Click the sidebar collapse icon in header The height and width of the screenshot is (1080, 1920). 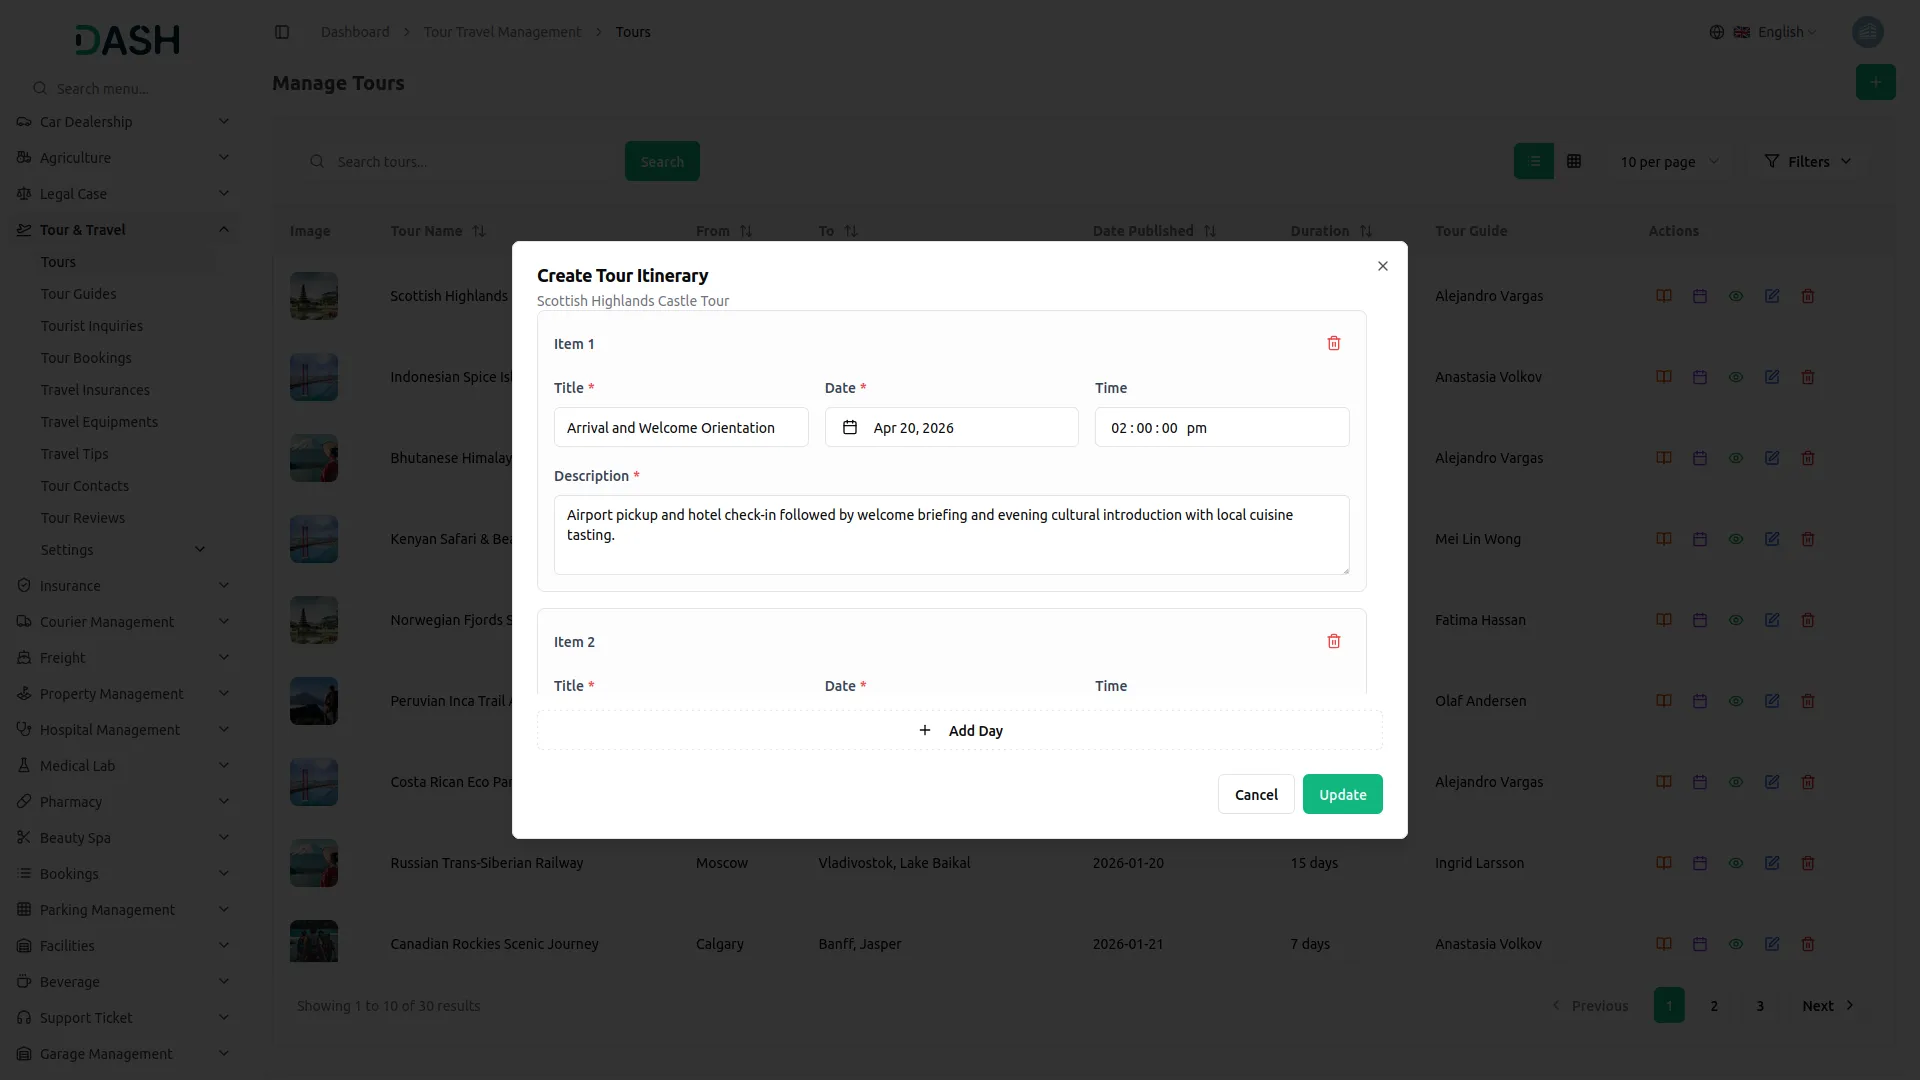click(282, 32)
